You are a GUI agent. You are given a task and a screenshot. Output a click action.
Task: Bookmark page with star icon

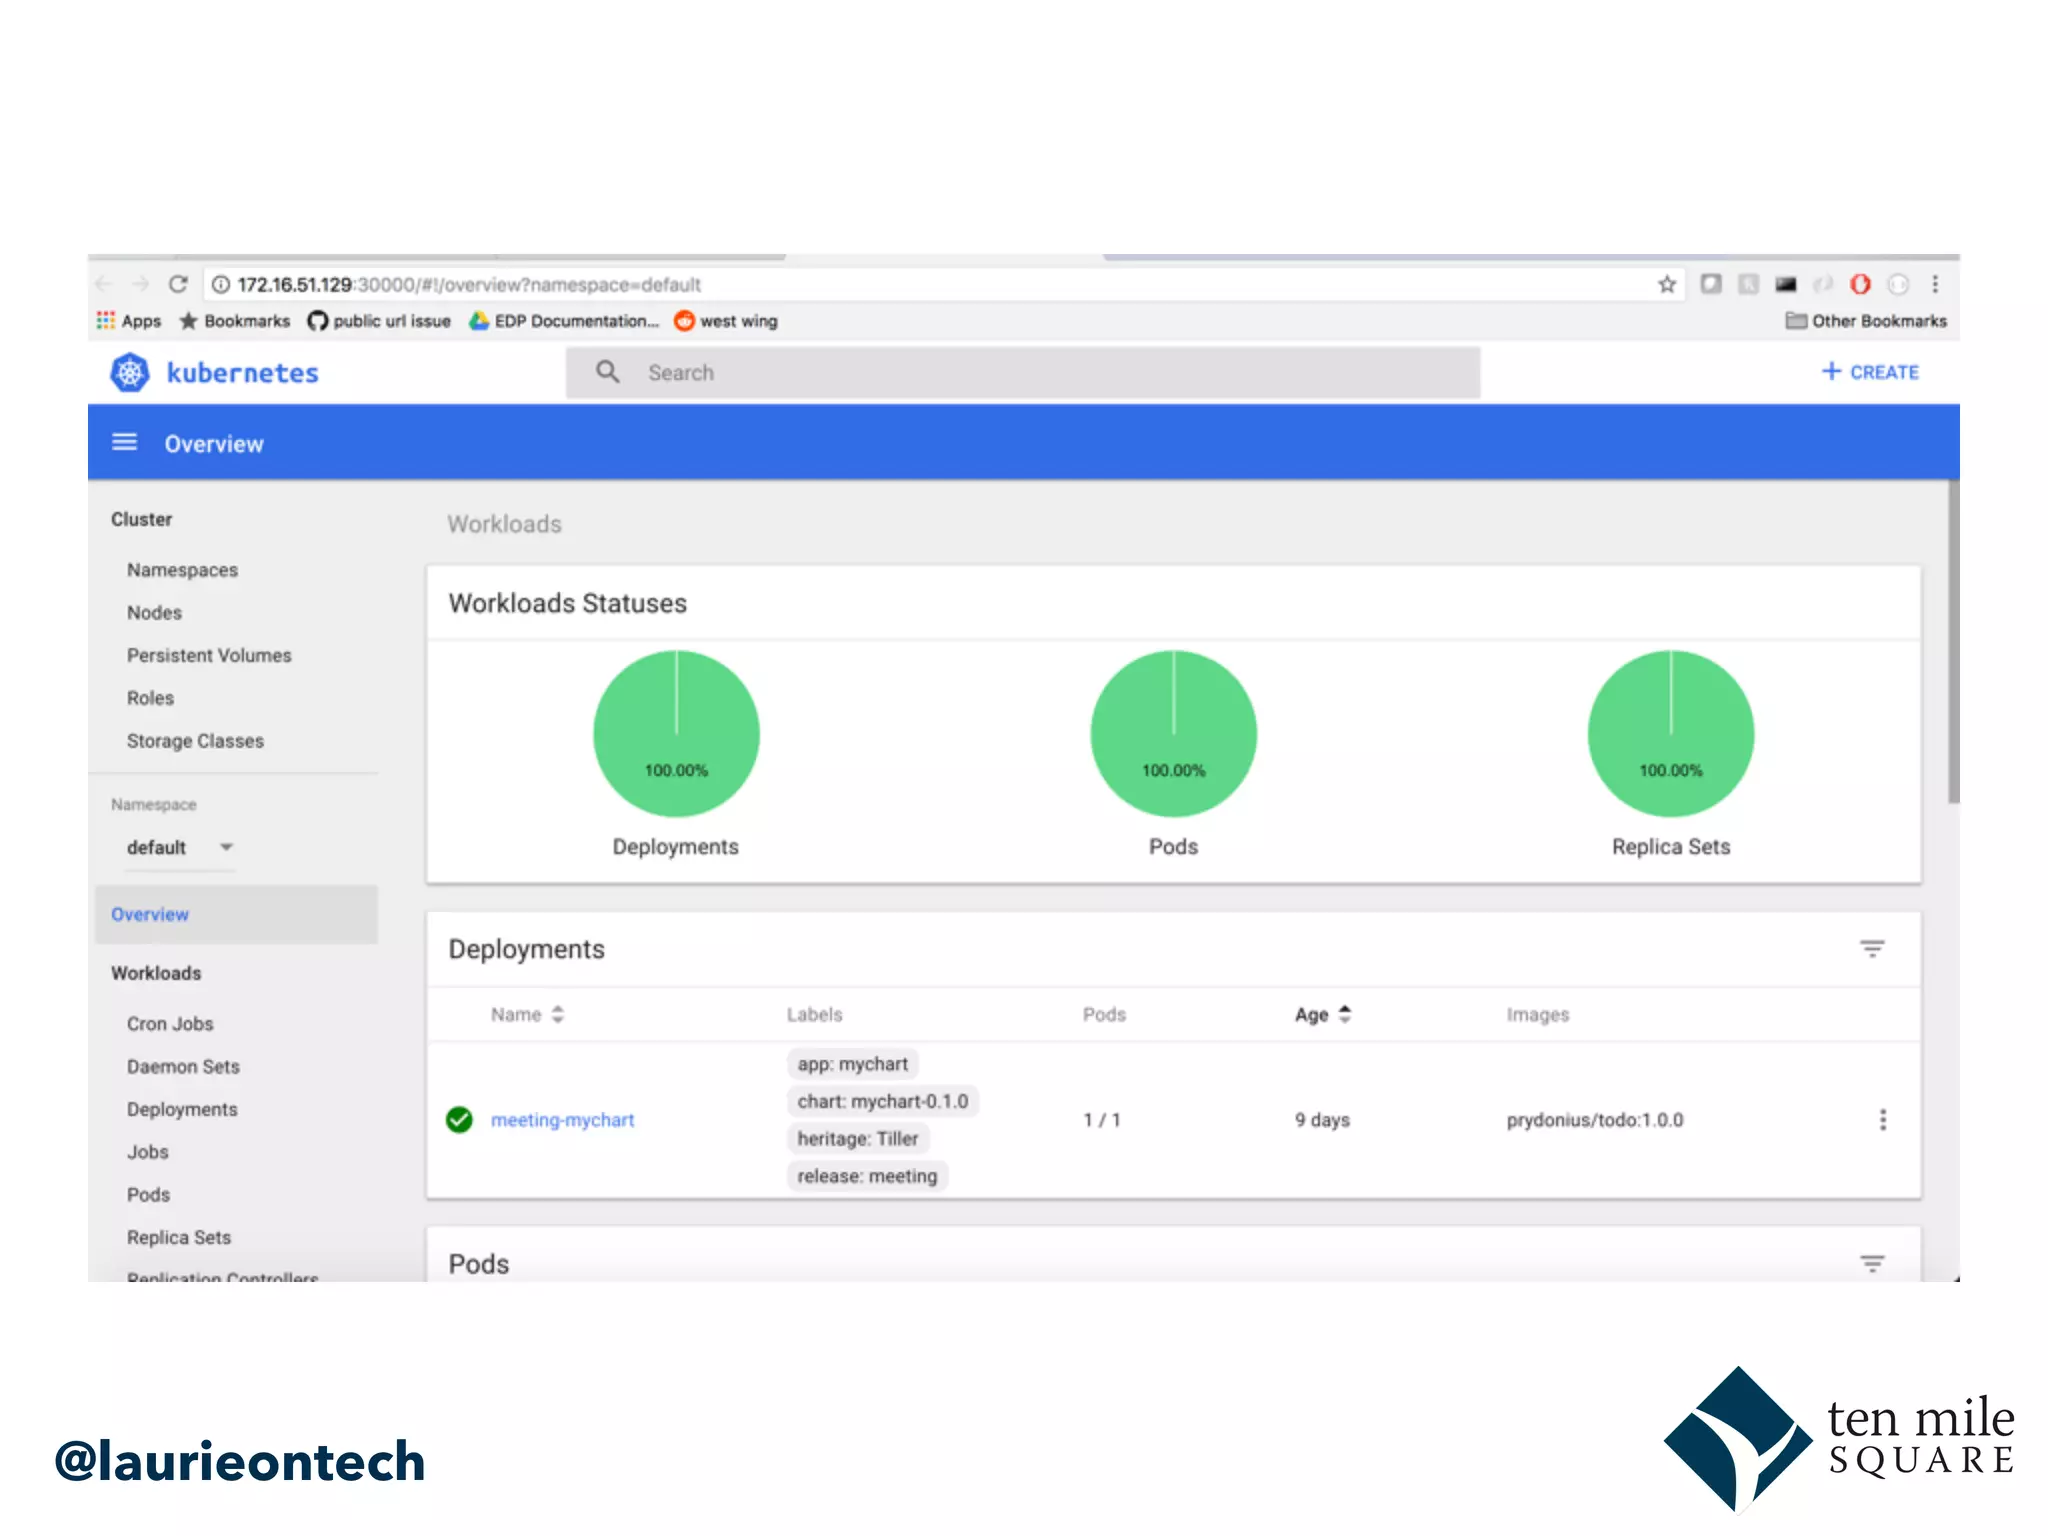(1666, 284)
